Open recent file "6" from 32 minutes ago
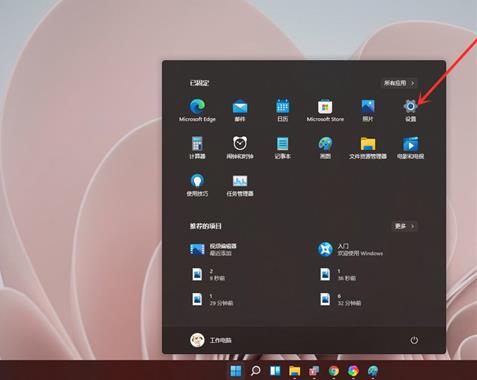The height and width of the screenshot is (380, 477). pyautogui.click(x=340, y=299)
